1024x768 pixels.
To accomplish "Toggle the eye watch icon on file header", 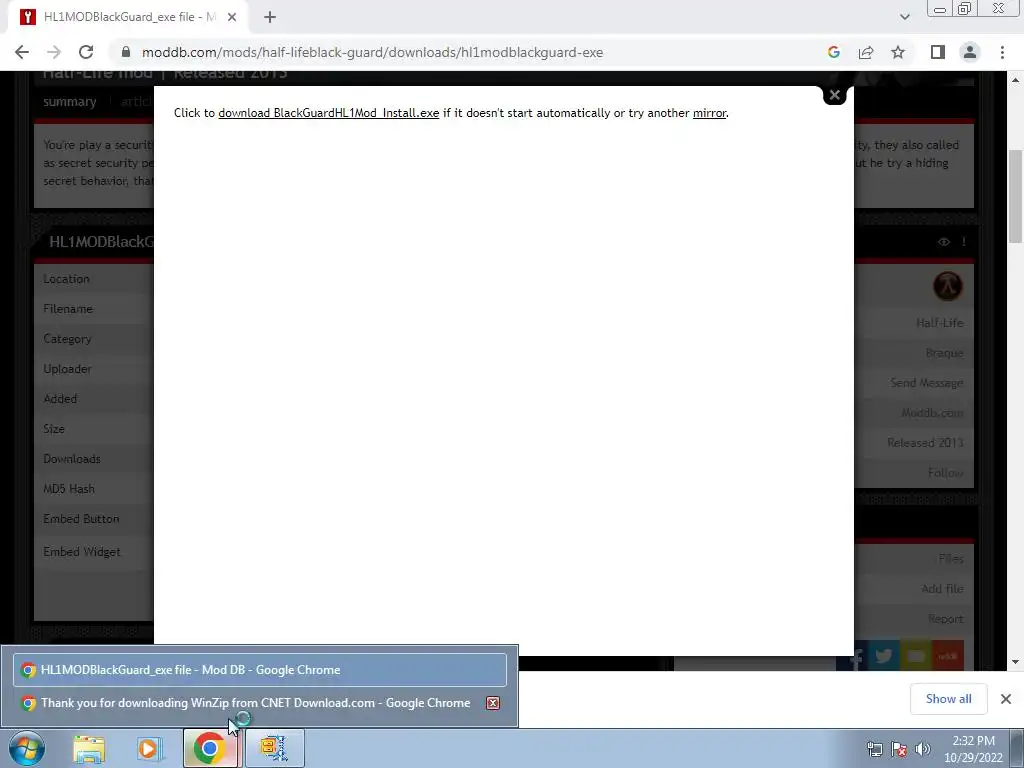I will tap(944, 242).
